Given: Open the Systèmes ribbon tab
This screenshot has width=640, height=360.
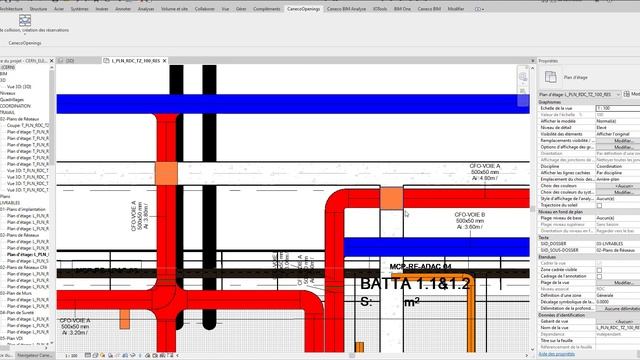Looking at the screenshot, I should [x=79, y=9].
